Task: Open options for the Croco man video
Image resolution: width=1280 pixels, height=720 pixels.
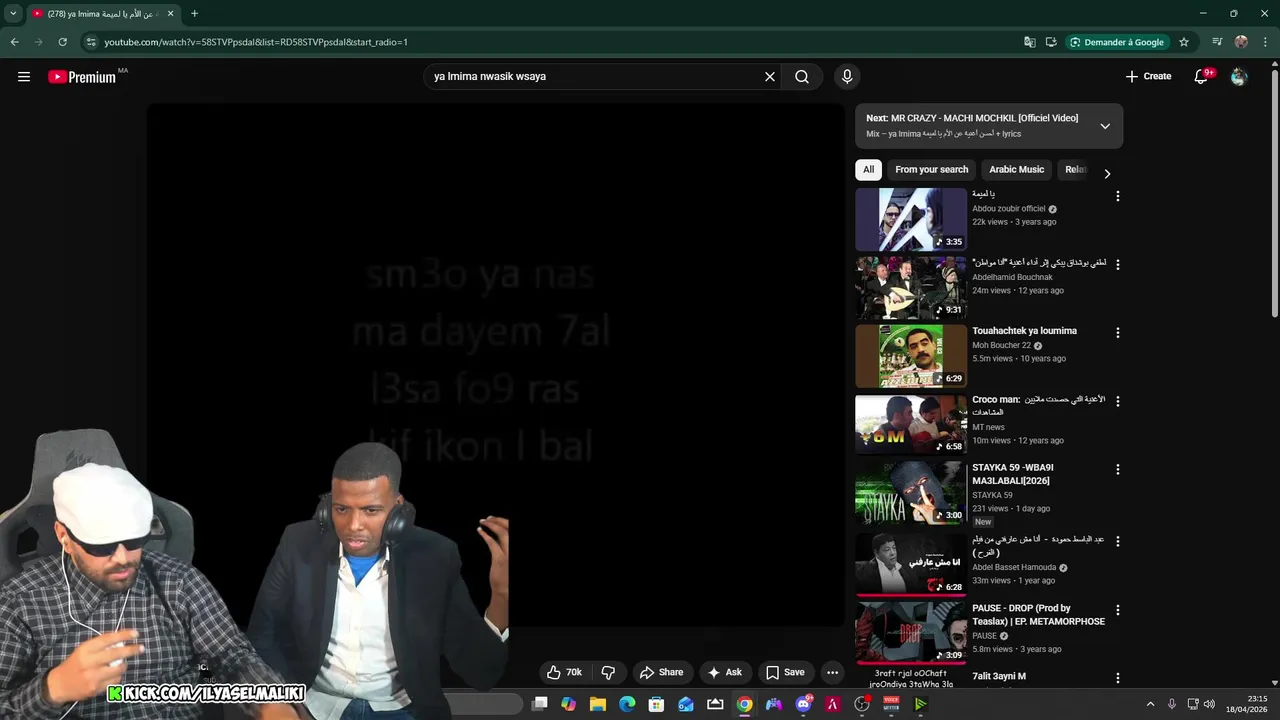Action: 1118,401
